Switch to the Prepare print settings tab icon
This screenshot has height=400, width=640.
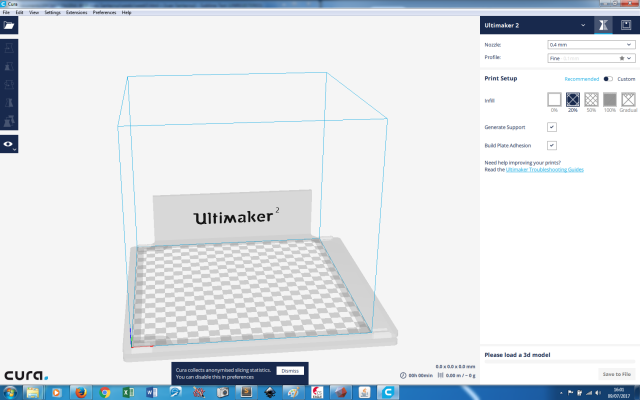[603, 25]
